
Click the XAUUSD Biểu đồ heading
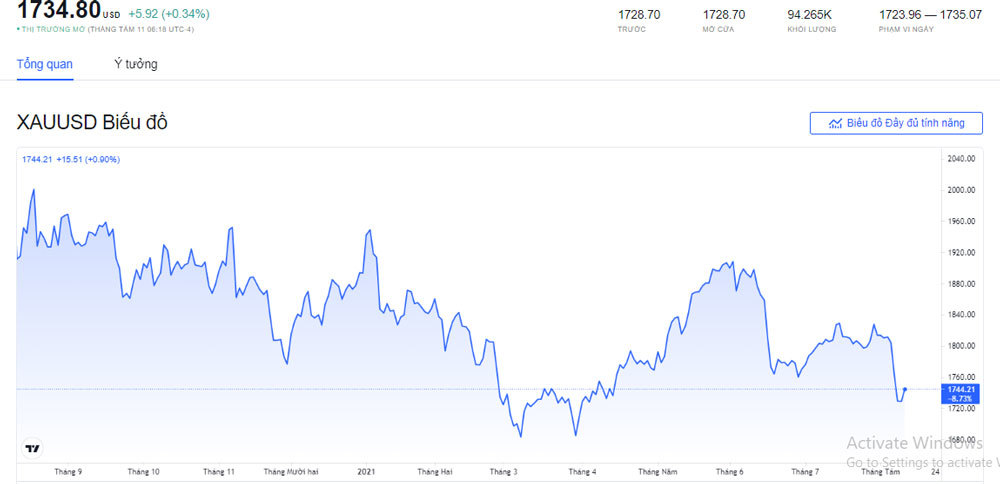(x=92, y=122)
